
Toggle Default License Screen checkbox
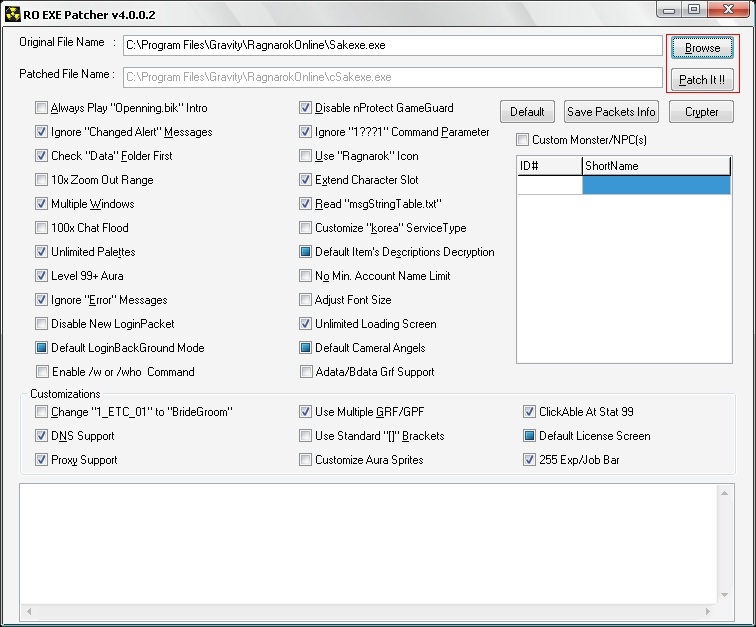click(x=529, y=436)
